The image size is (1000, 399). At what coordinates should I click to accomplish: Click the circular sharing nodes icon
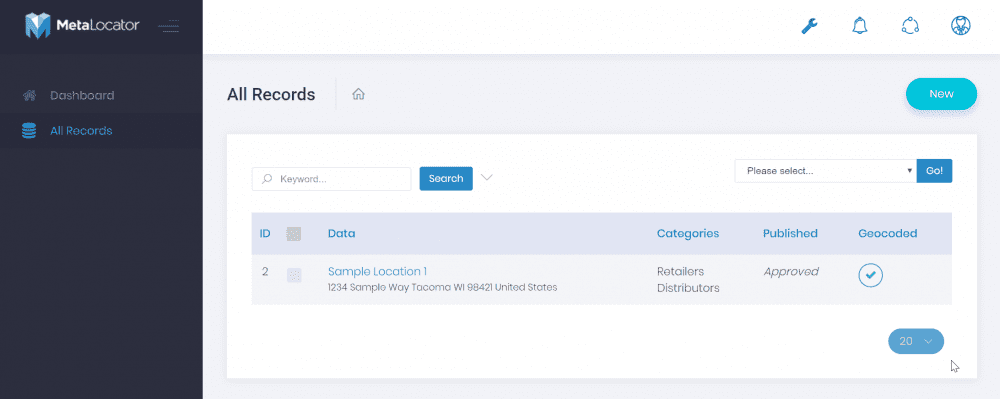pyautogui.click(x=910, y=26)
